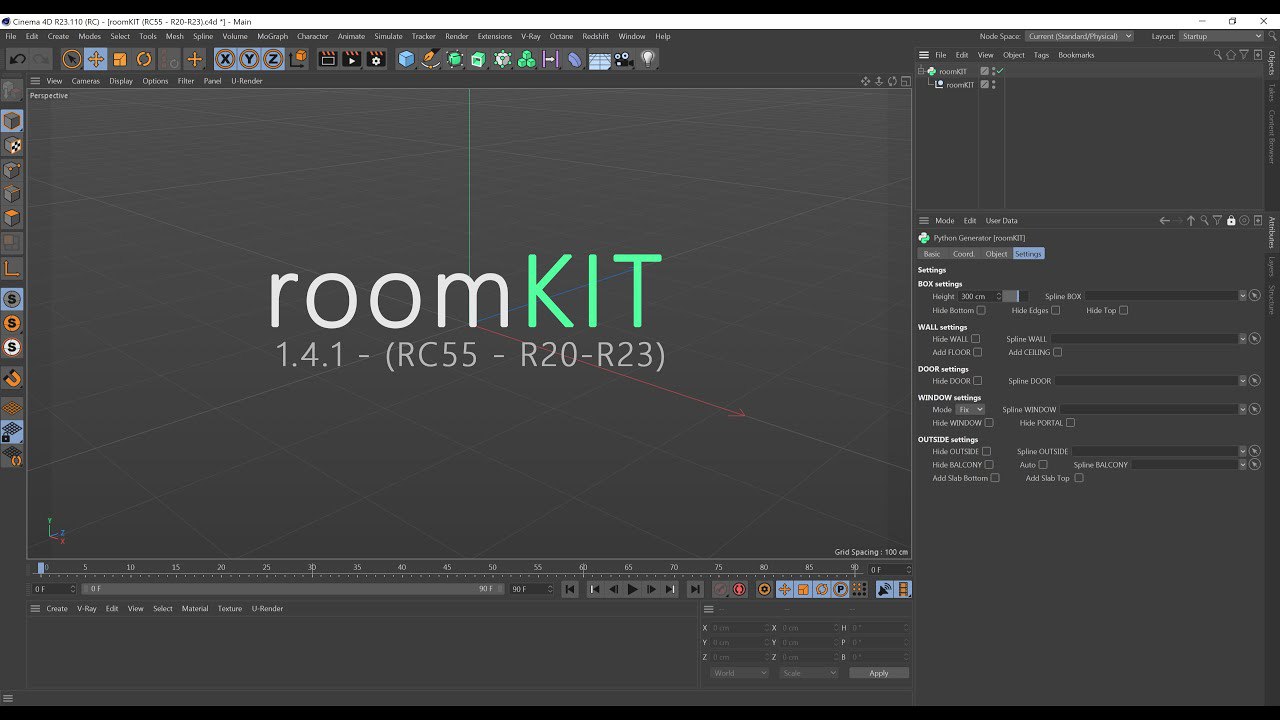Image resolution: width=1280 pixels, height=720 pixels.
Task: Add a Light object
Action: pos(648,59)
